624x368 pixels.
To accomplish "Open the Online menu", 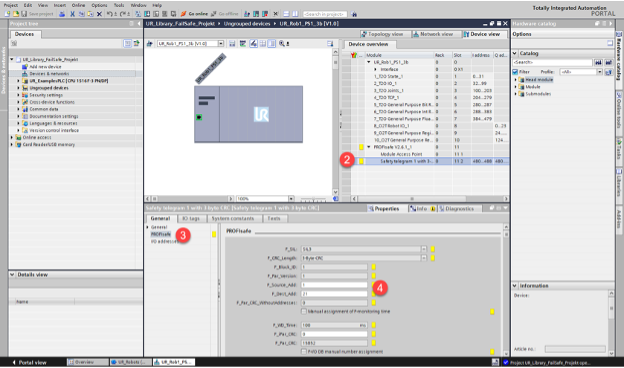I will 78,5.
